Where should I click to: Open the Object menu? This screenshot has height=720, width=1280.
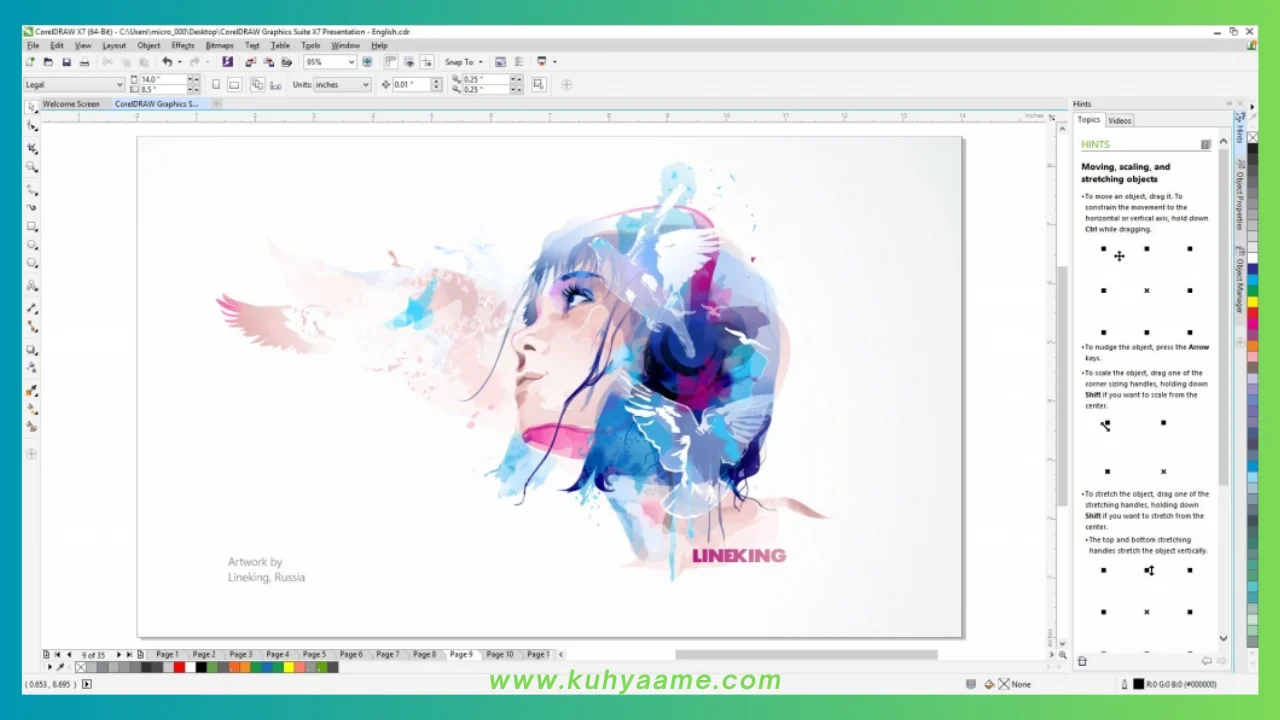coord(148,45)
